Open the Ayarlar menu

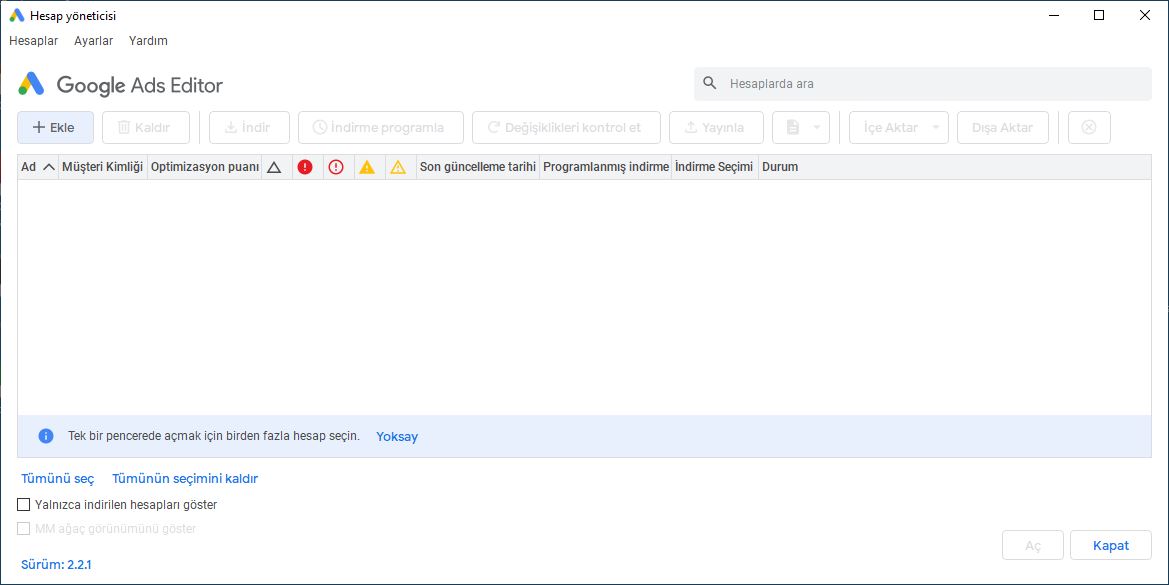pyautogui.click(x=93, y=41)
